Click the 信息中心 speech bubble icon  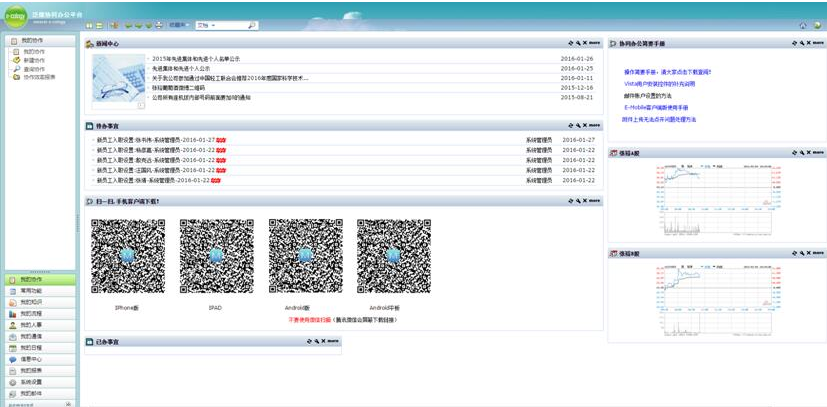[x=13, y=360]
